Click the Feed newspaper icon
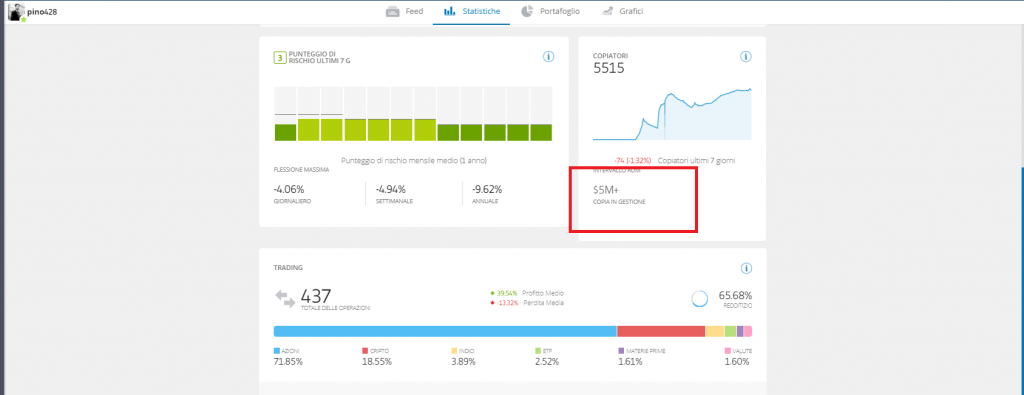1024x395 pixels. pyautogui.click(x=392, y=12)
